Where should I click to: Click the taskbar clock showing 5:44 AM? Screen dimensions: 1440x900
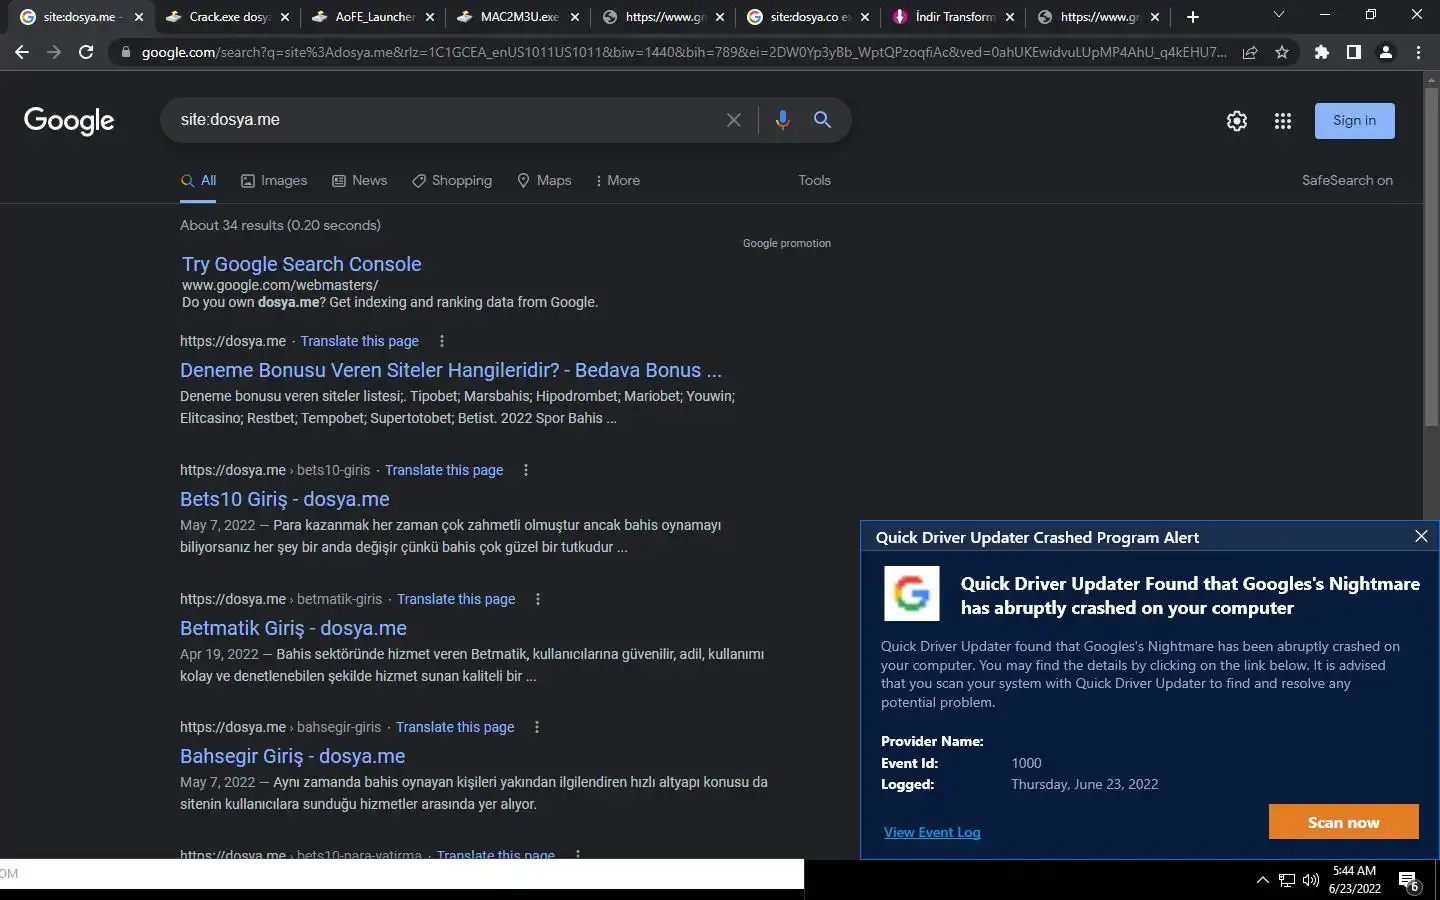1355,880
